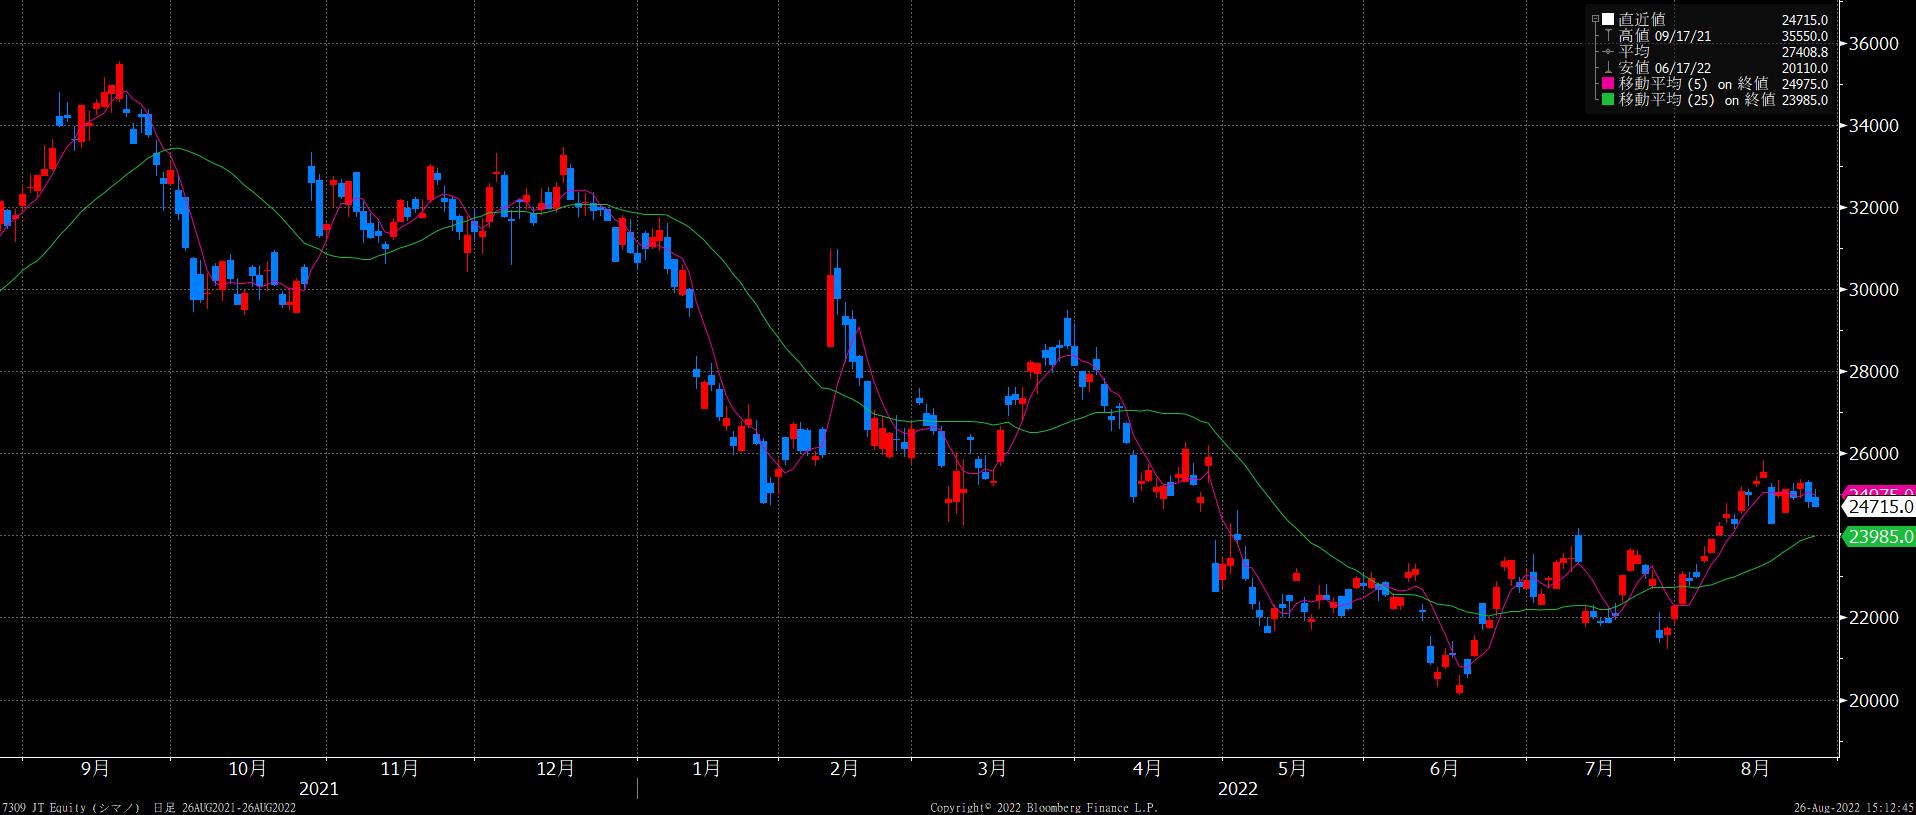Select the 安値 low marker icon in legend
The width and height of the screenshot is (1916, 815).
[x=1608, y=68]
